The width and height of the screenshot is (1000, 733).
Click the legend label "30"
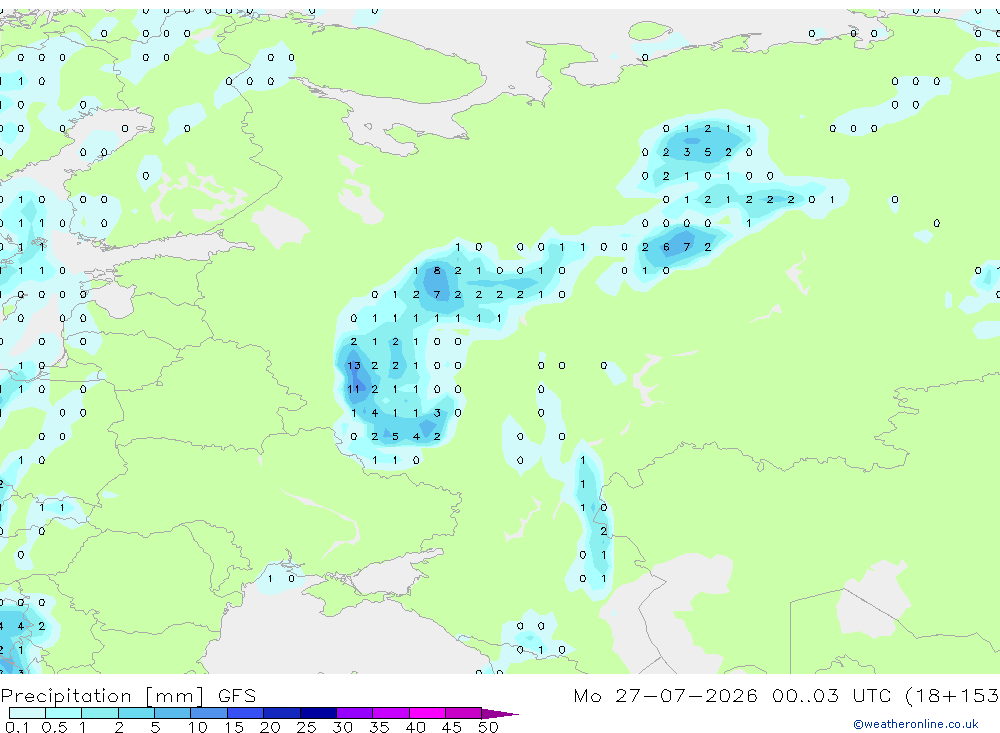[x=343, y=727]
